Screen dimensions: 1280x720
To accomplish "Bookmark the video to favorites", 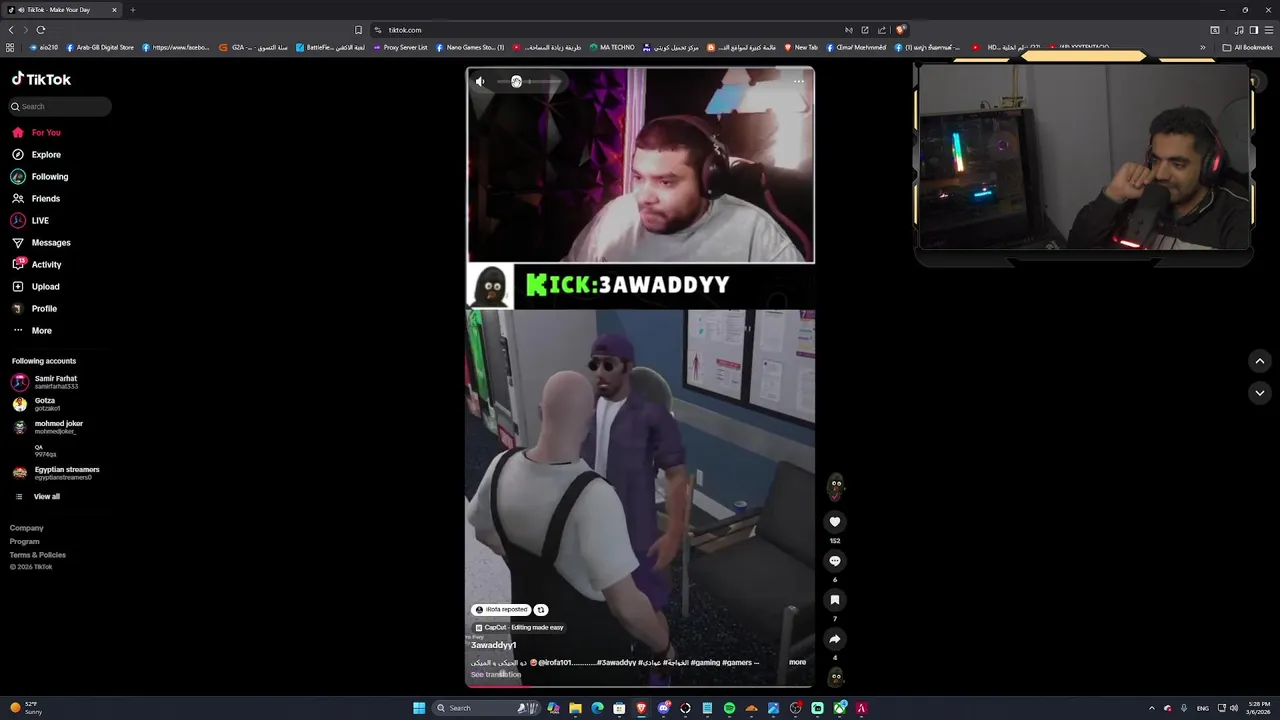I will [835, 600].
